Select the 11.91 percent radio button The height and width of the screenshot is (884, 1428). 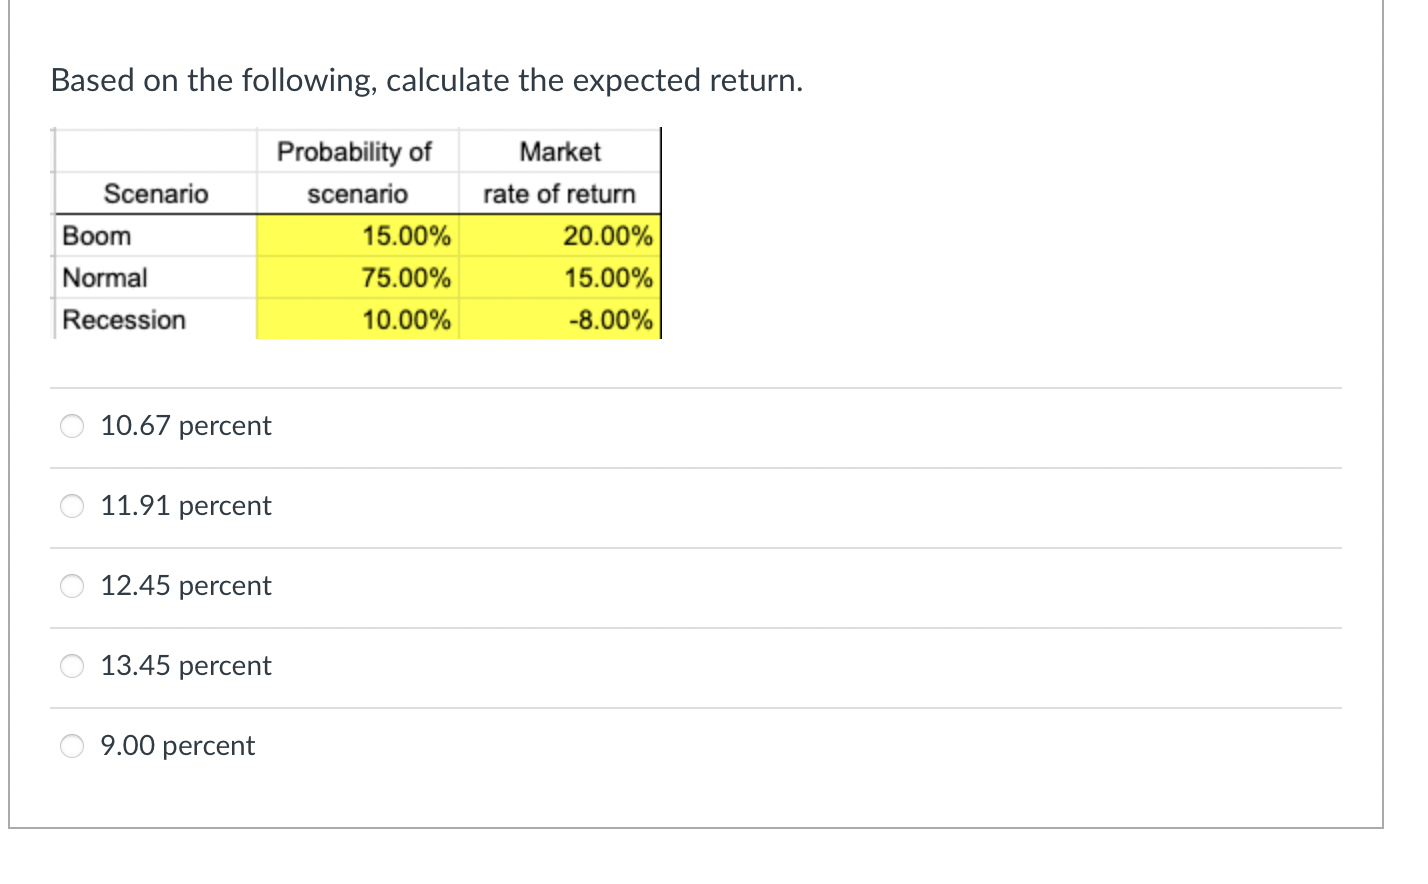click(x=71, y=506)
